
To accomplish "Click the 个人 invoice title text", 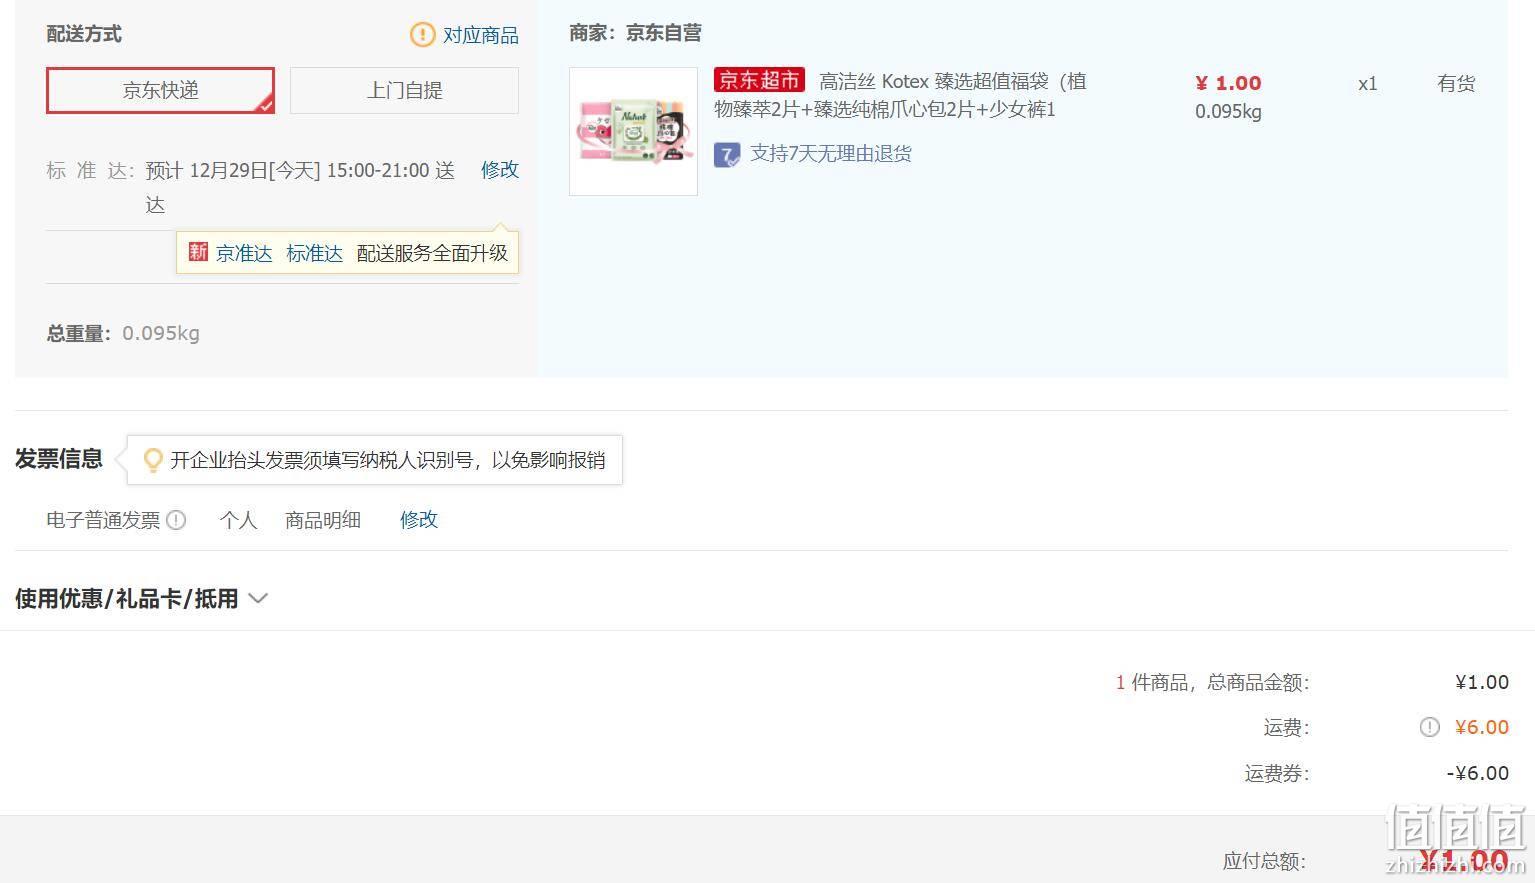I will pyautogui.click(x=238, y=520).
